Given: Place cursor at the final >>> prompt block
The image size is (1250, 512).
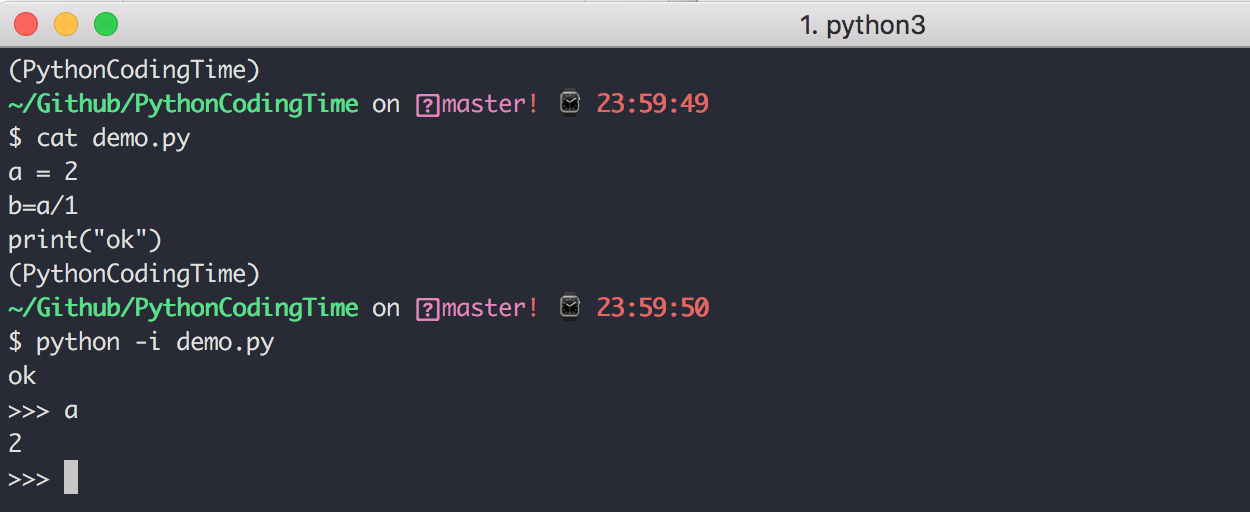Looking at the screenshot, I should click(x=70, y=478).
